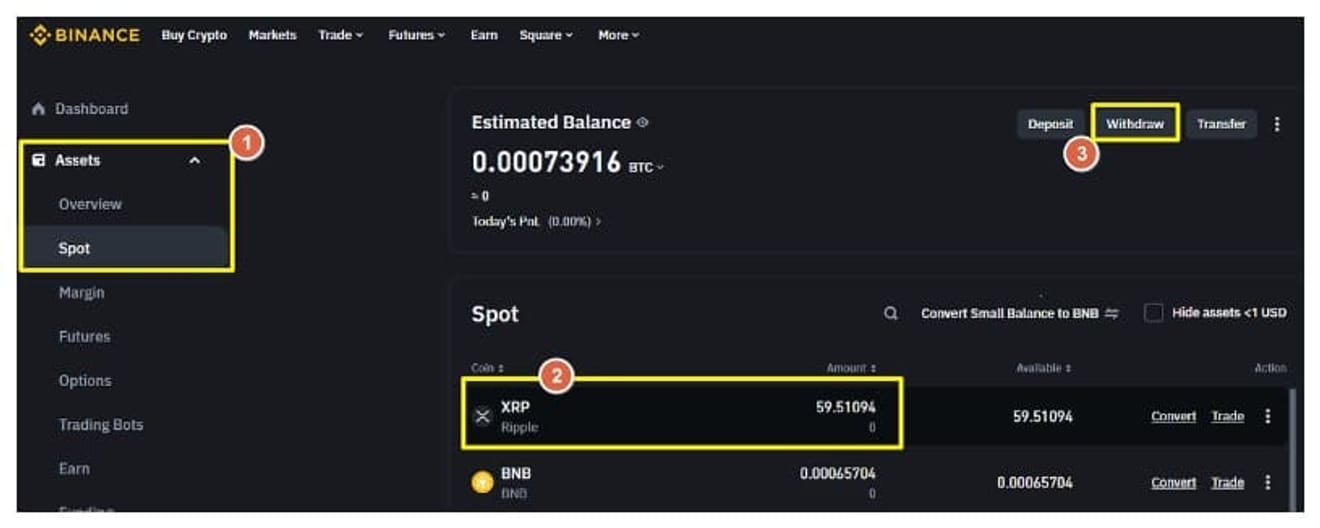This screenshot has width=1320, height=528.
Task: Toggle the Estimated Balance eye icon
Action: tap(643, 123)
